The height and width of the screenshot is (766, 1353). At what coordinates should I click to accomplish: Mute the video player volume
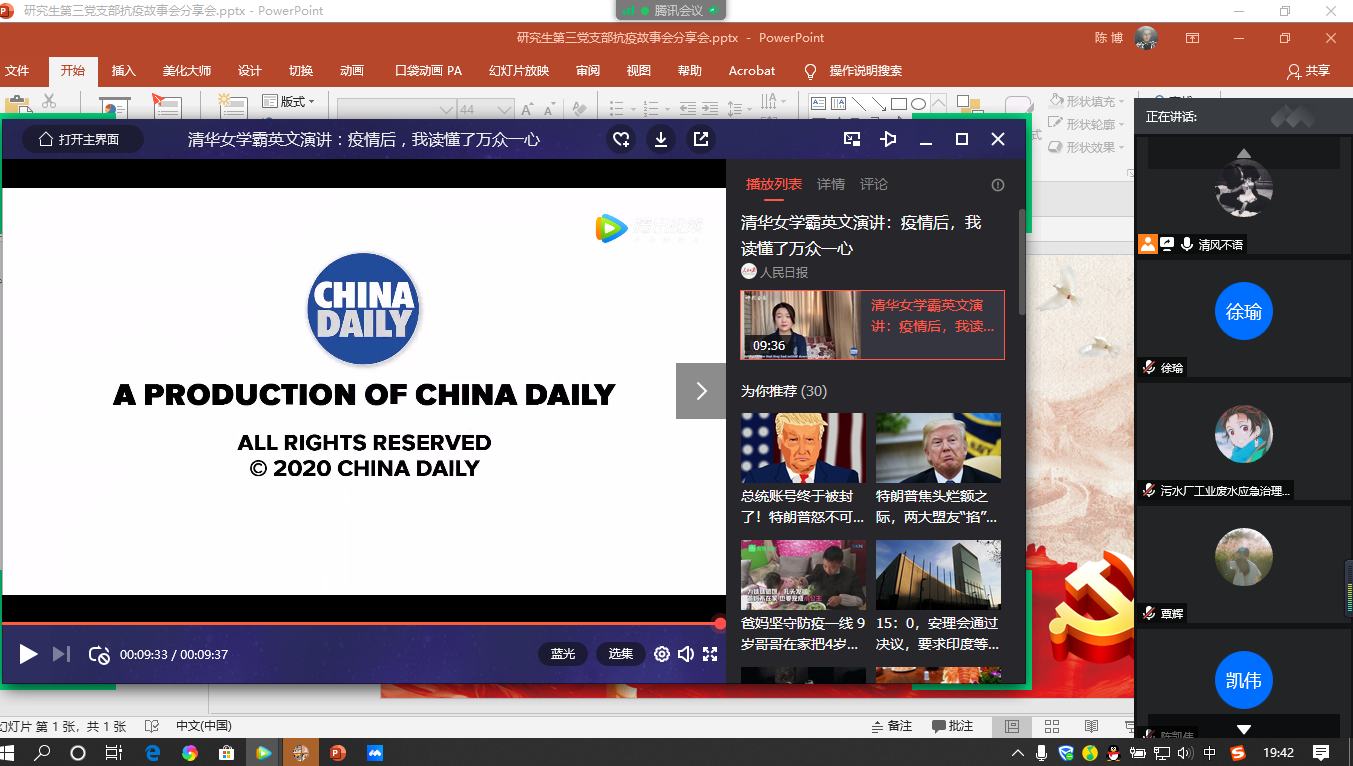[686, 654]
